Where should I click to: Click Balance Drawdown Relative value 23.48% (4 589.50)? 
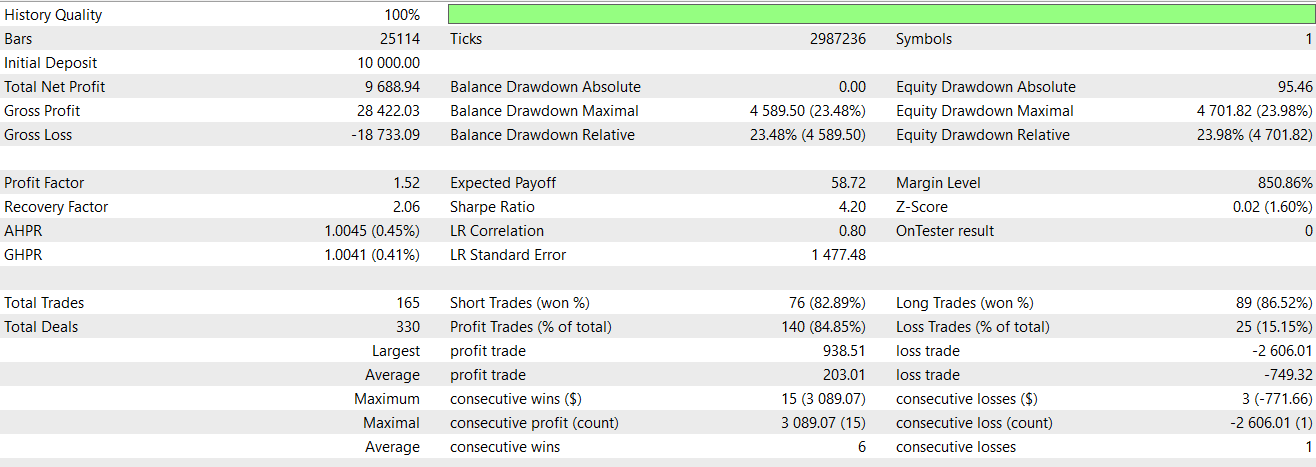point(808,135)
